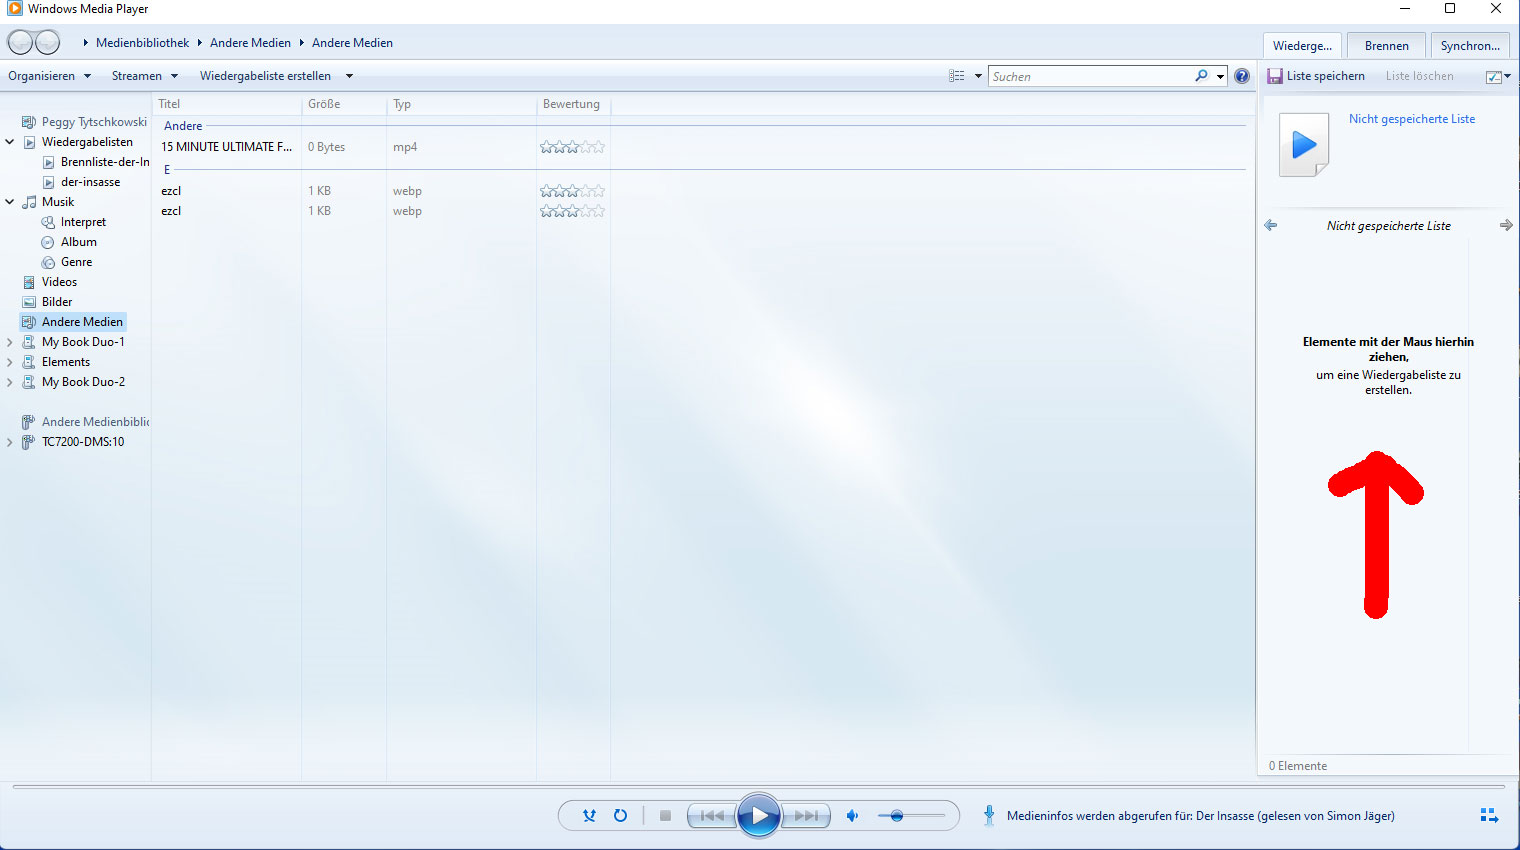Screen dimensions: 1520x850
Task: Click Medienbibliothek in the breadcrumb
Action: point(142,43)
